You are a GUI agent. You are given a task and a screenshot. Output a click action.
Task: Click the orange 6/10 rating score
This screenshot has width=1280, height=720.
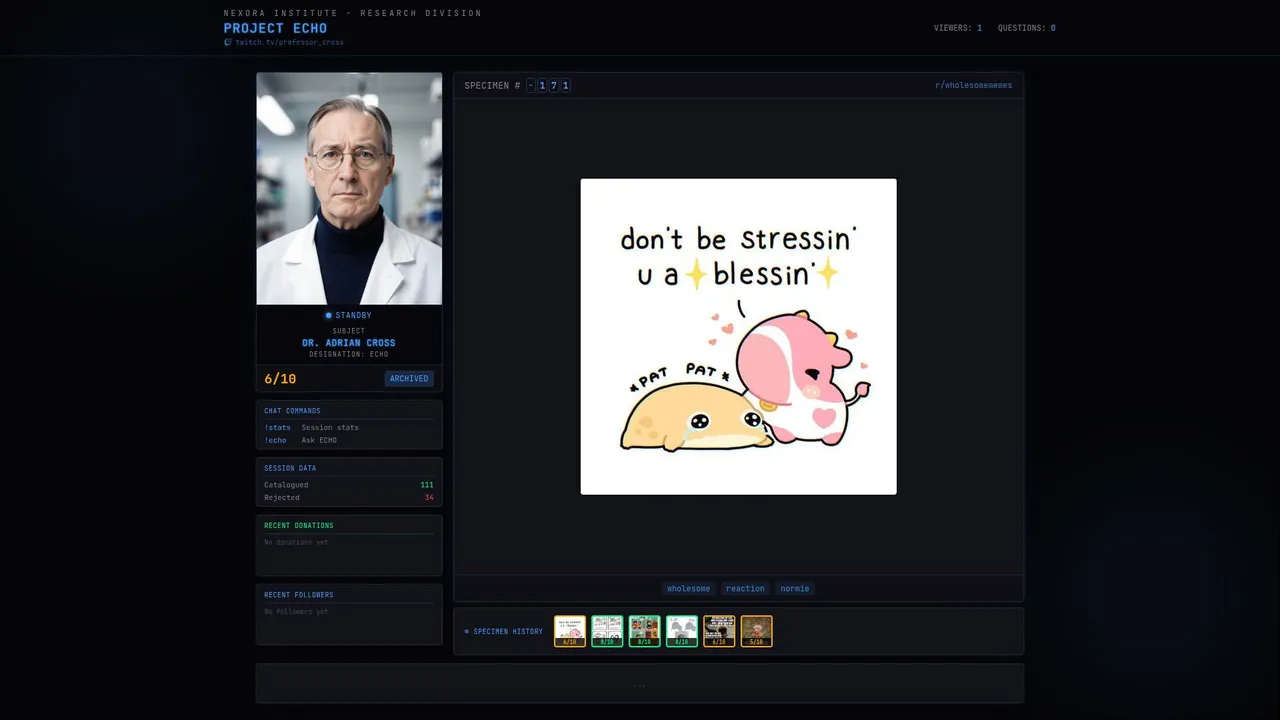[x=280, y=379]
